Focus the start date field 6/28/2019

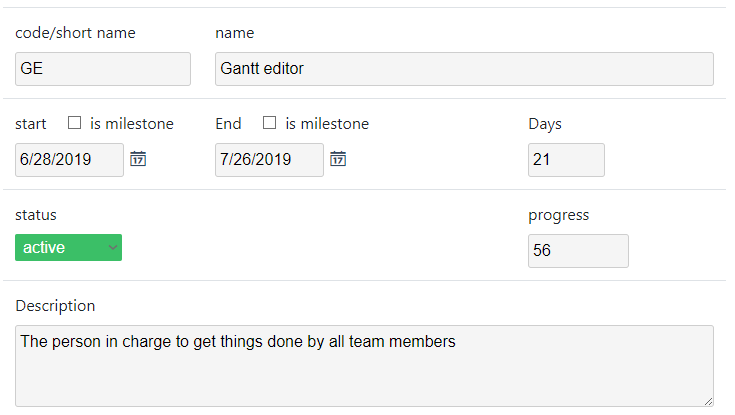tap(69, 160)
